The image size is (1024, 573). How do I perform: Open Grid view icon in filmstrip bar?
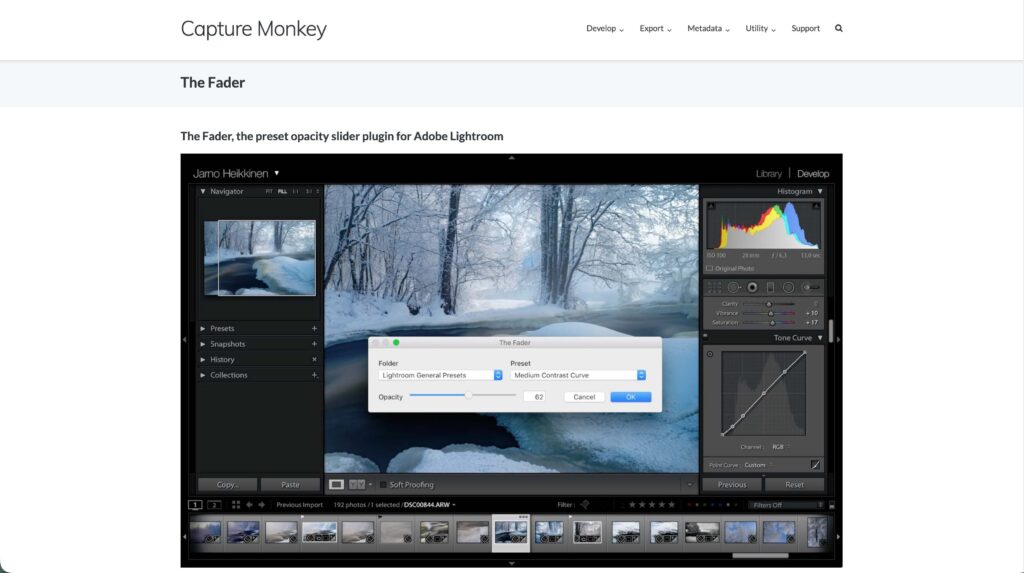236,505
